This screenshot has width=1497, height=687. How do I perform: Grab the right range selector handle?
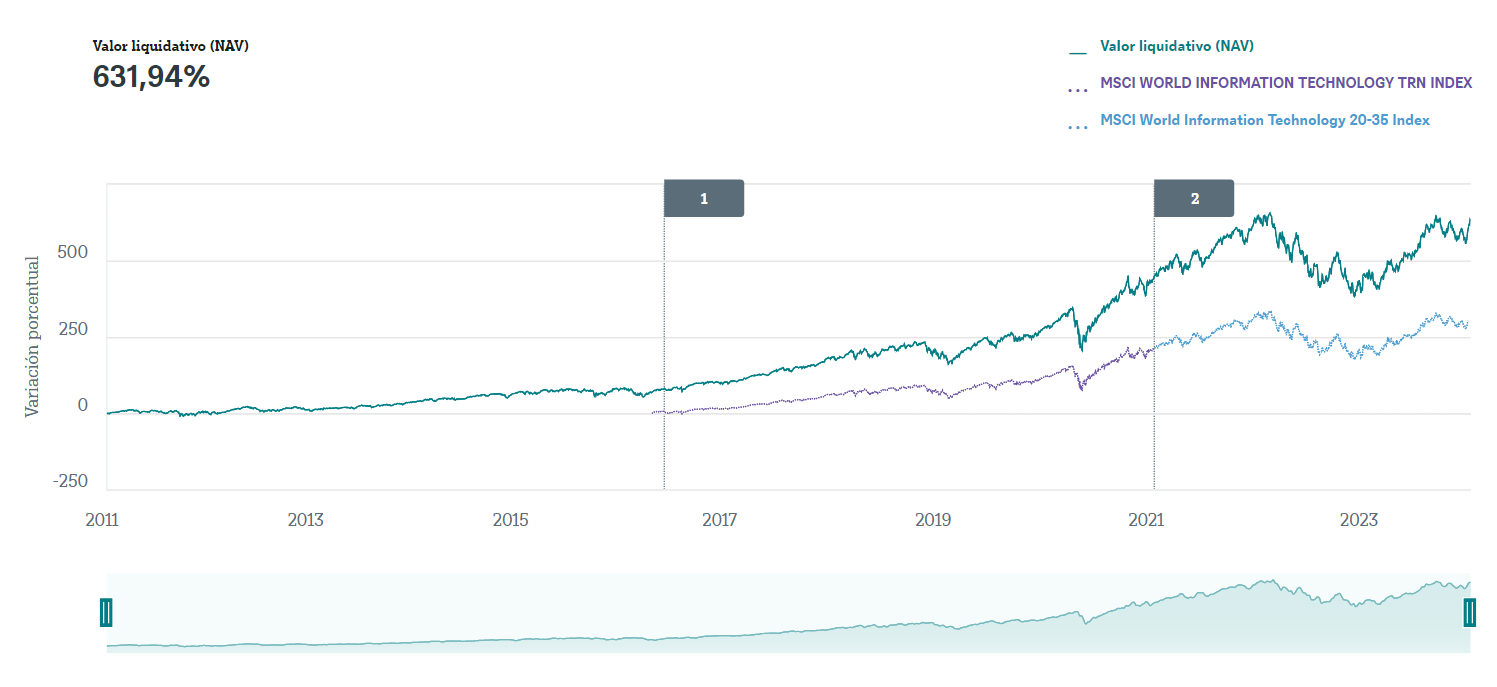pyautogui.click(x=1470, y=612)
